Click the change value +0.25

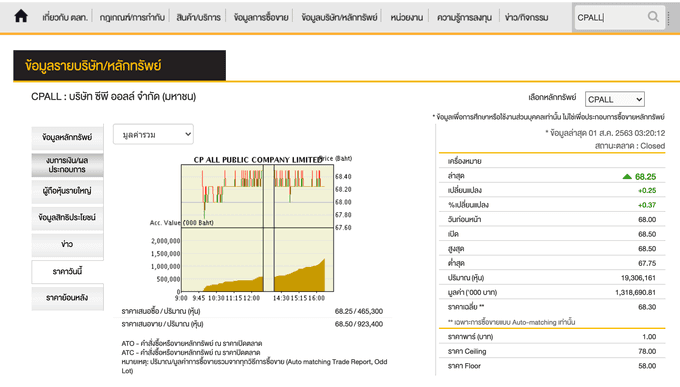pyautogui.click(x=647, y=190)
